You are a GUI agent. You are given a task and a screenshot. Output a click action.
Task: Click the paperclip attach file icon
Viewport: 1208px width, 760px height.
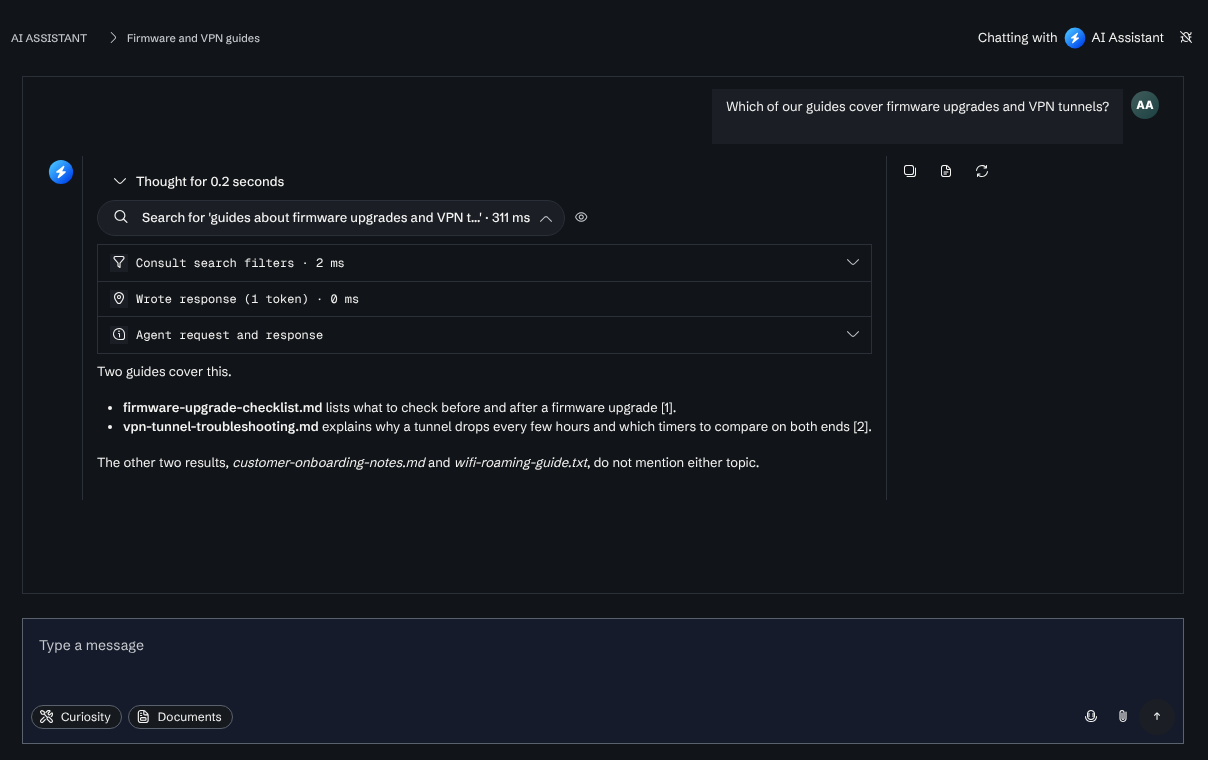coord(1123,716)
